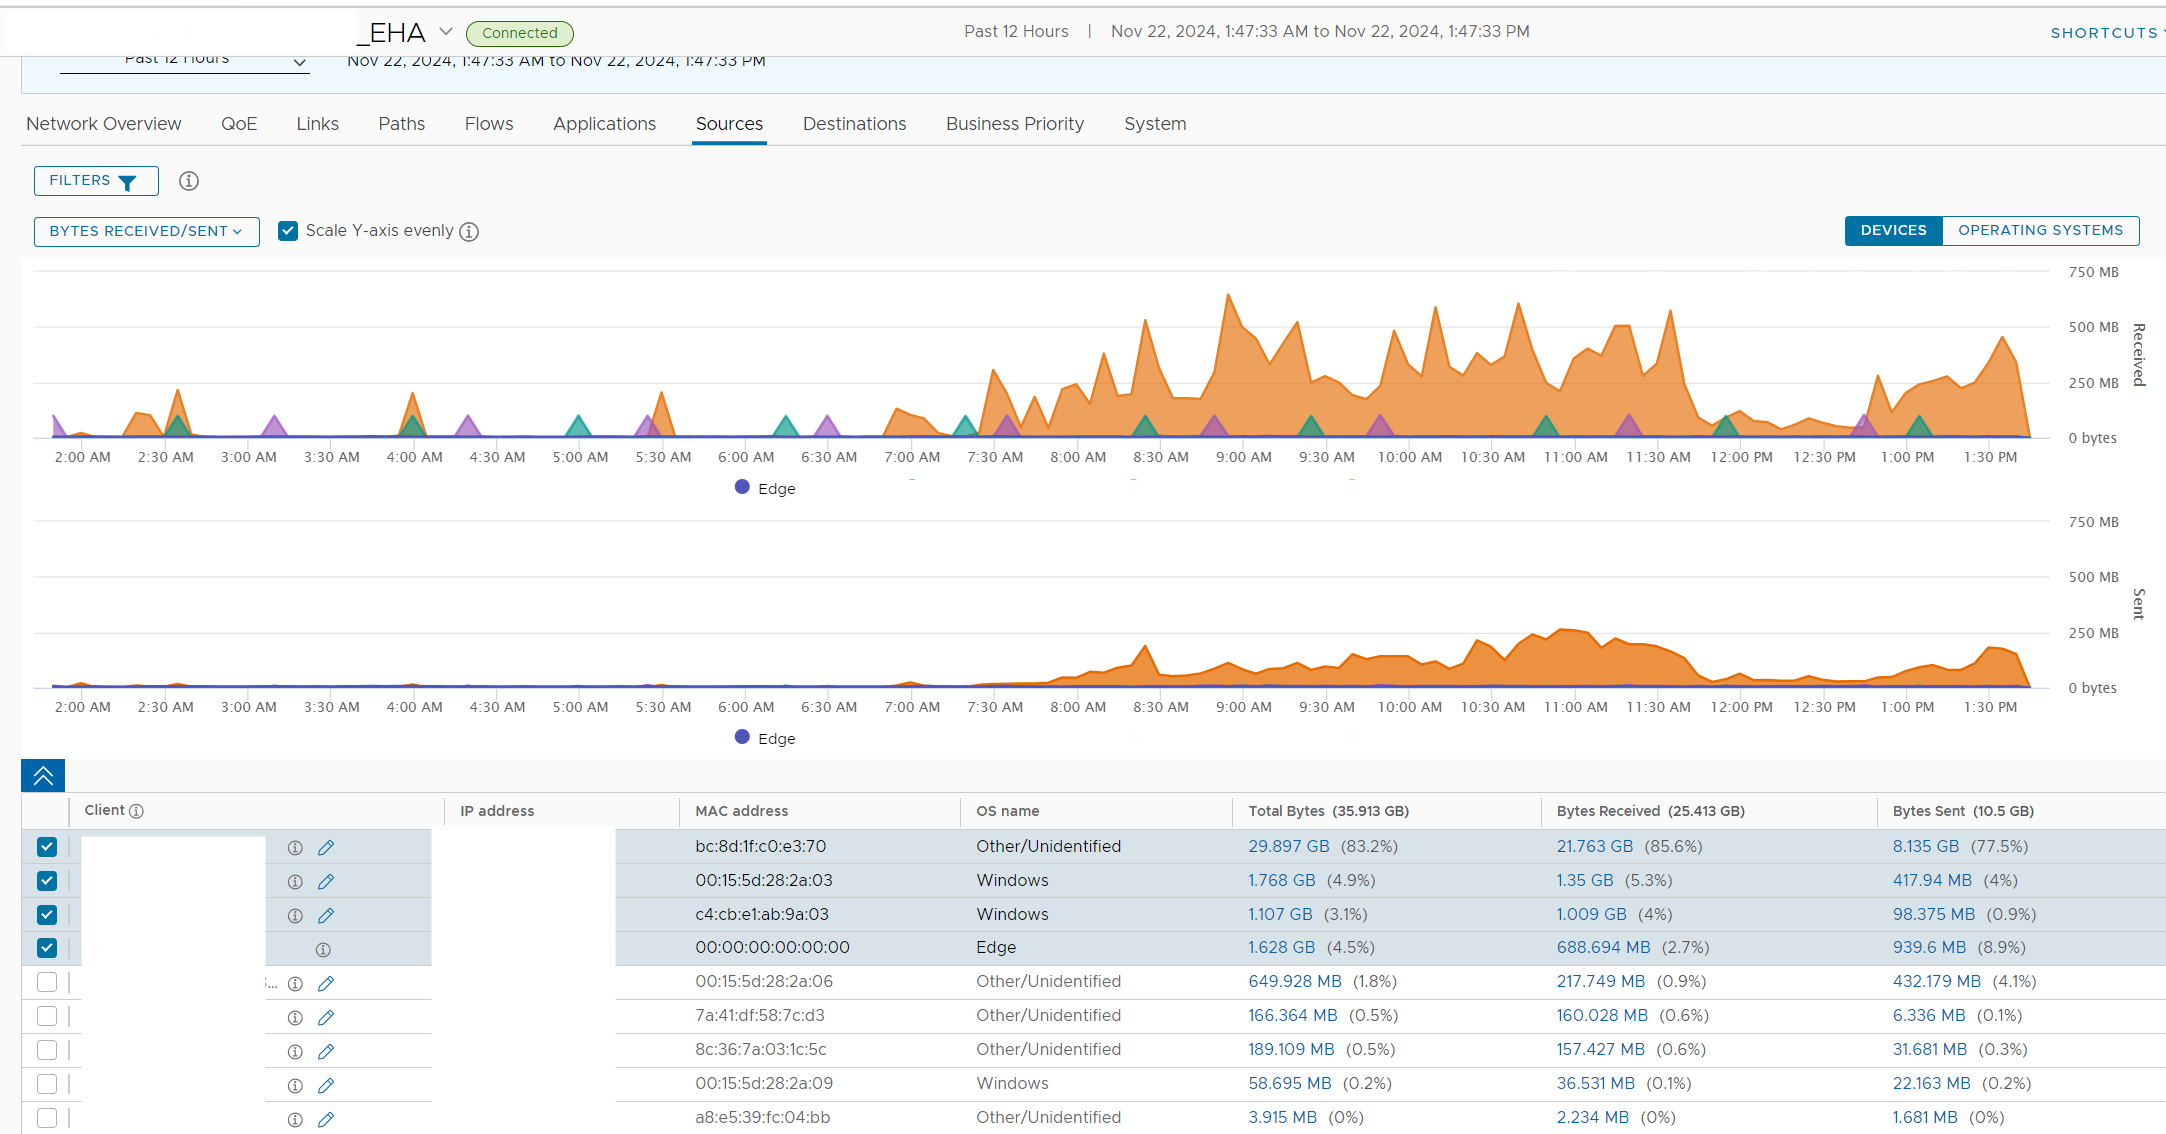Switch to the Destinations tab

click(x=854, y=124)
